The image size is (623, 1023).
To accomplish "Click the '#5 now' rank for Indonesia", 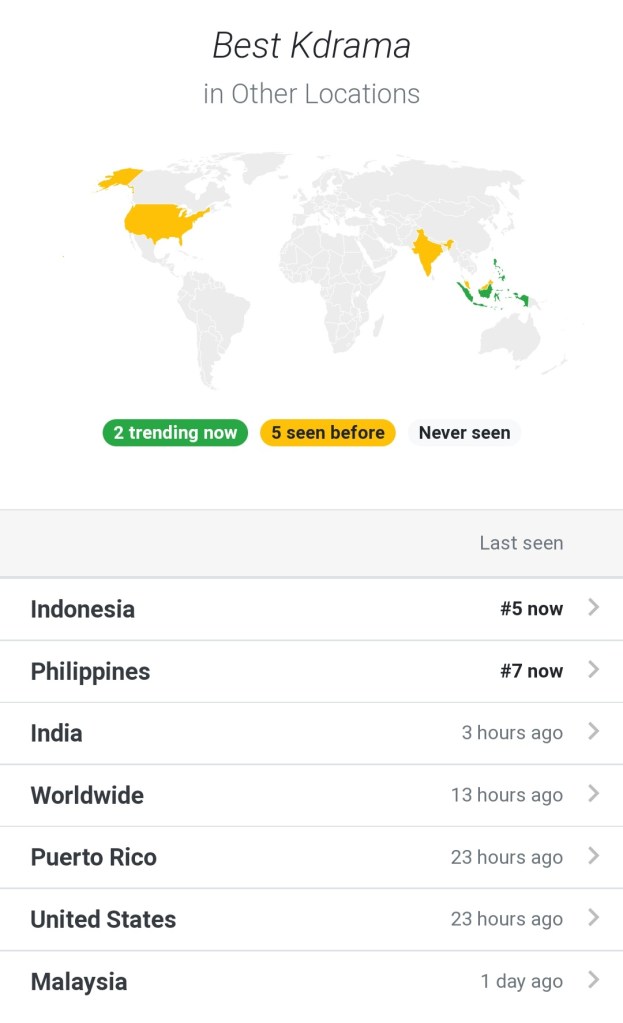I will point(531,609).
